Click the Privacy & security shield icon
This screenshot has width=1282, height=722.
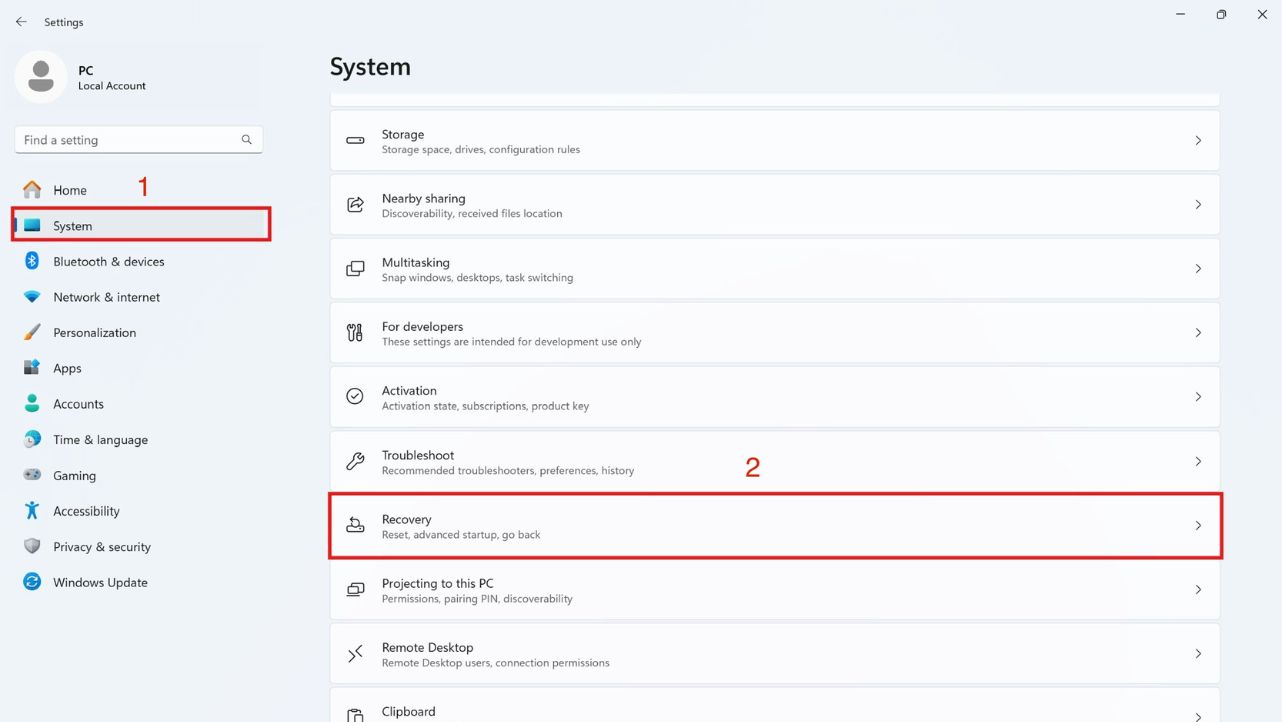click(x=32, y=546)
